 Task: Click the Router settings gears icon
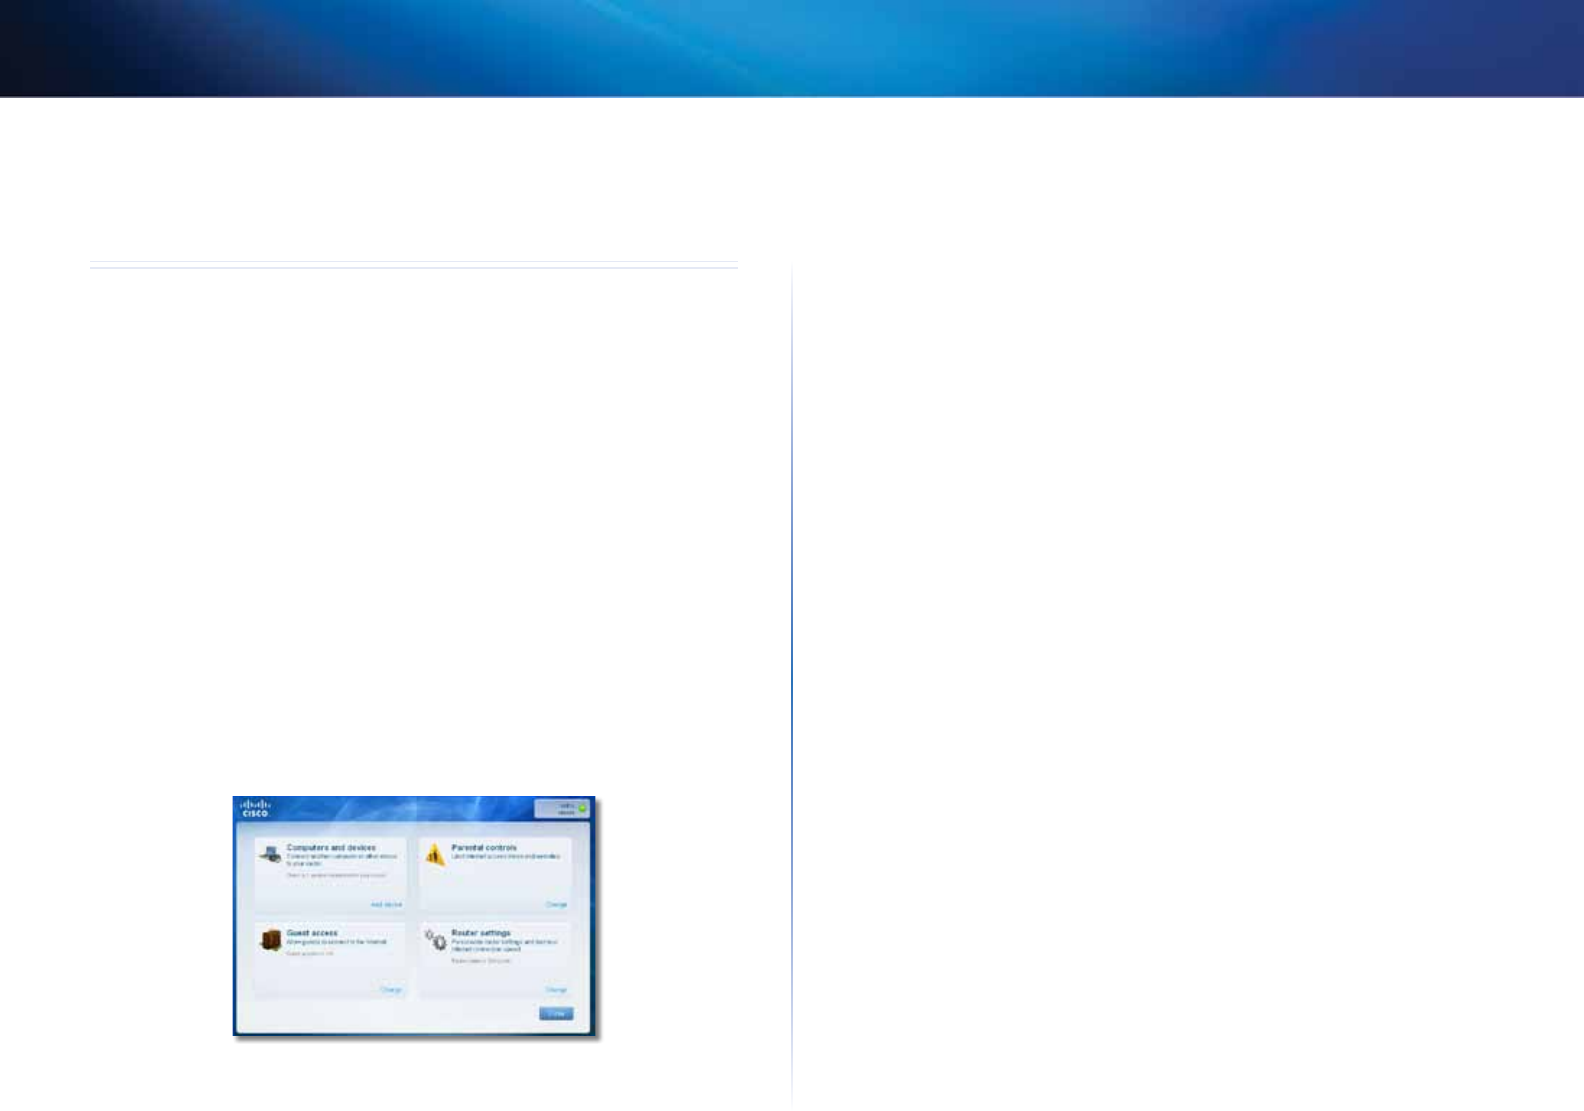(x=435, y=940)
